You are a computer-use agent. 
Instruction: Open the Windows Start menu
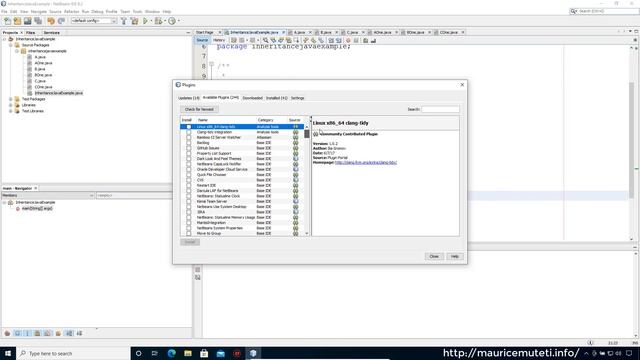[8, 353]
